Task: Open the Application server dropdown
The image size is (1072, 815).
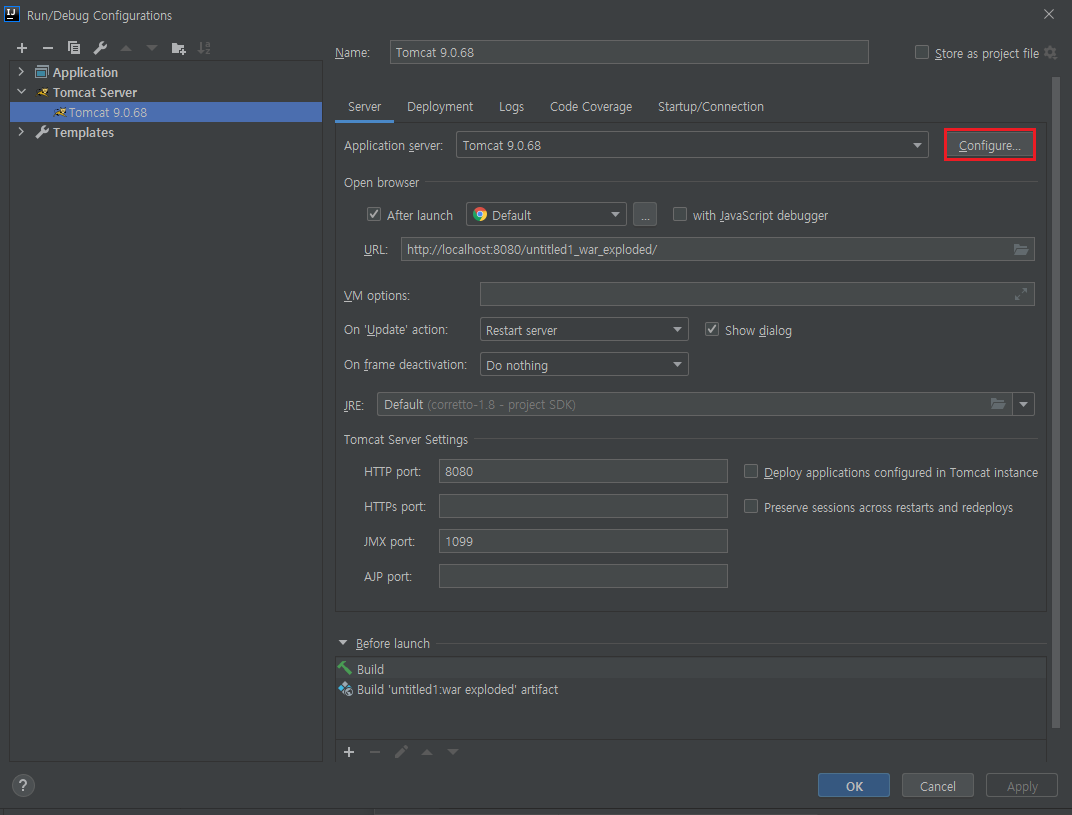Action: click(x=692, y=145)
